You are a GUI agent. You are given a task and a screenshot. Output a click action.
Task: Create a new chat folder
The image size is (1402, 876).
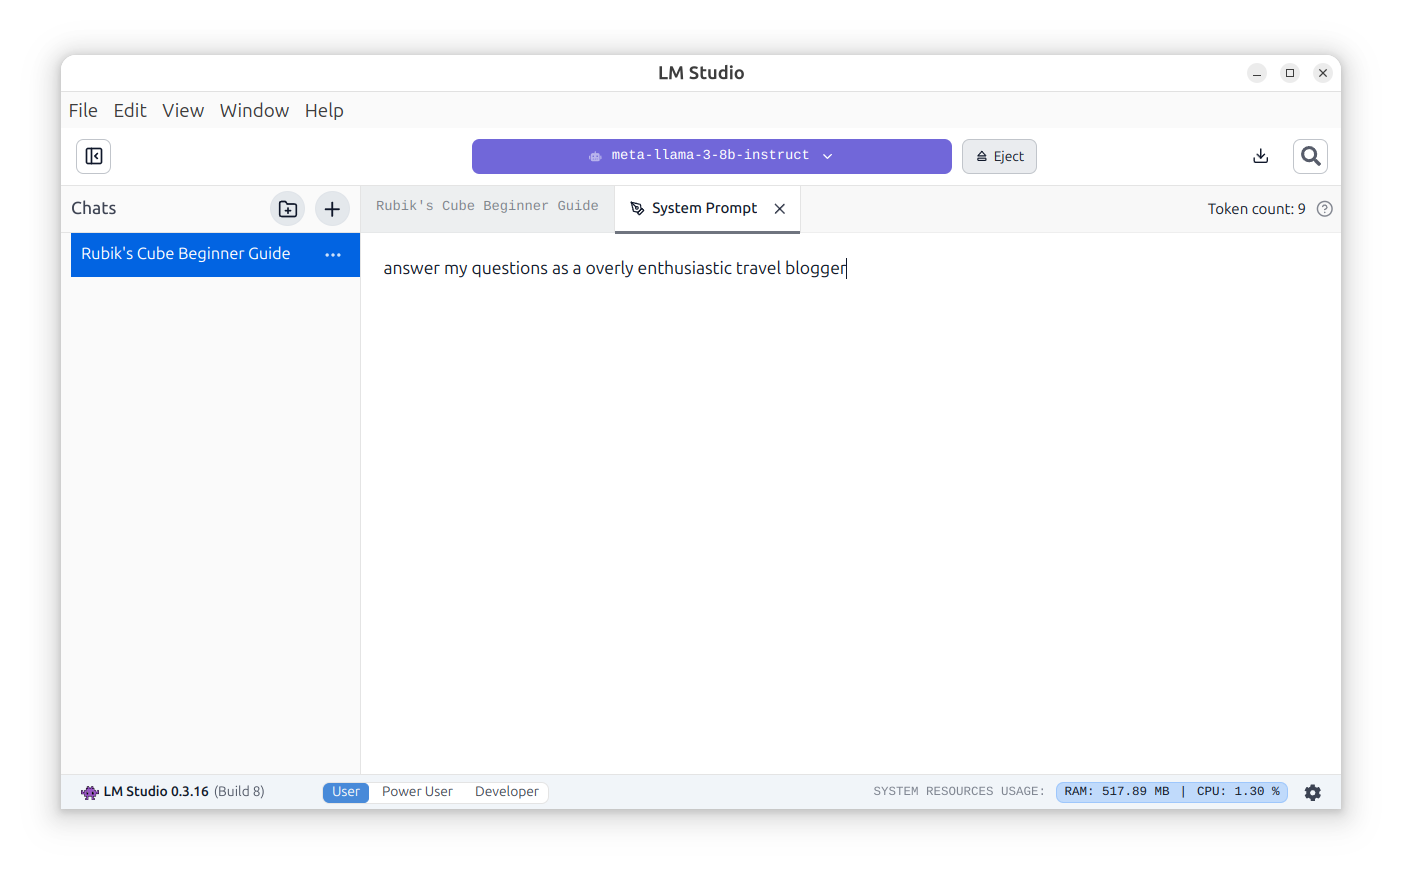click(x=288, y=209)
